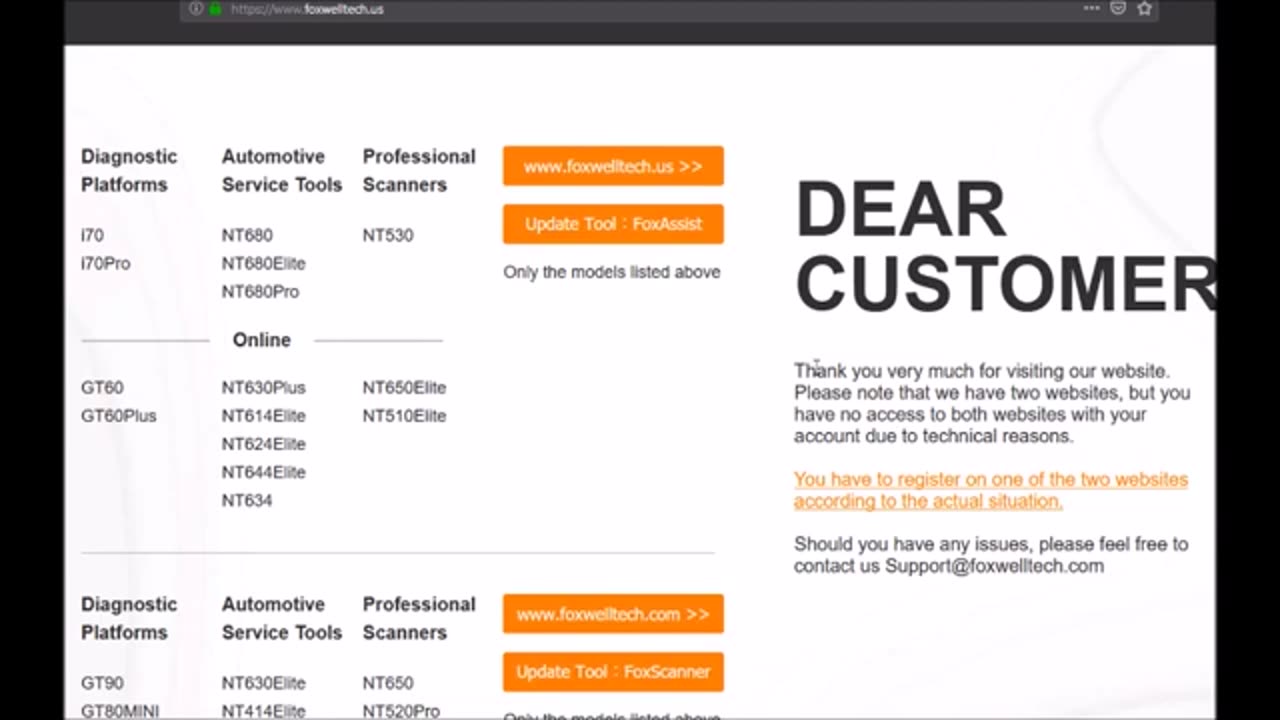Select the NT630Elite model entry

point(263,683)
